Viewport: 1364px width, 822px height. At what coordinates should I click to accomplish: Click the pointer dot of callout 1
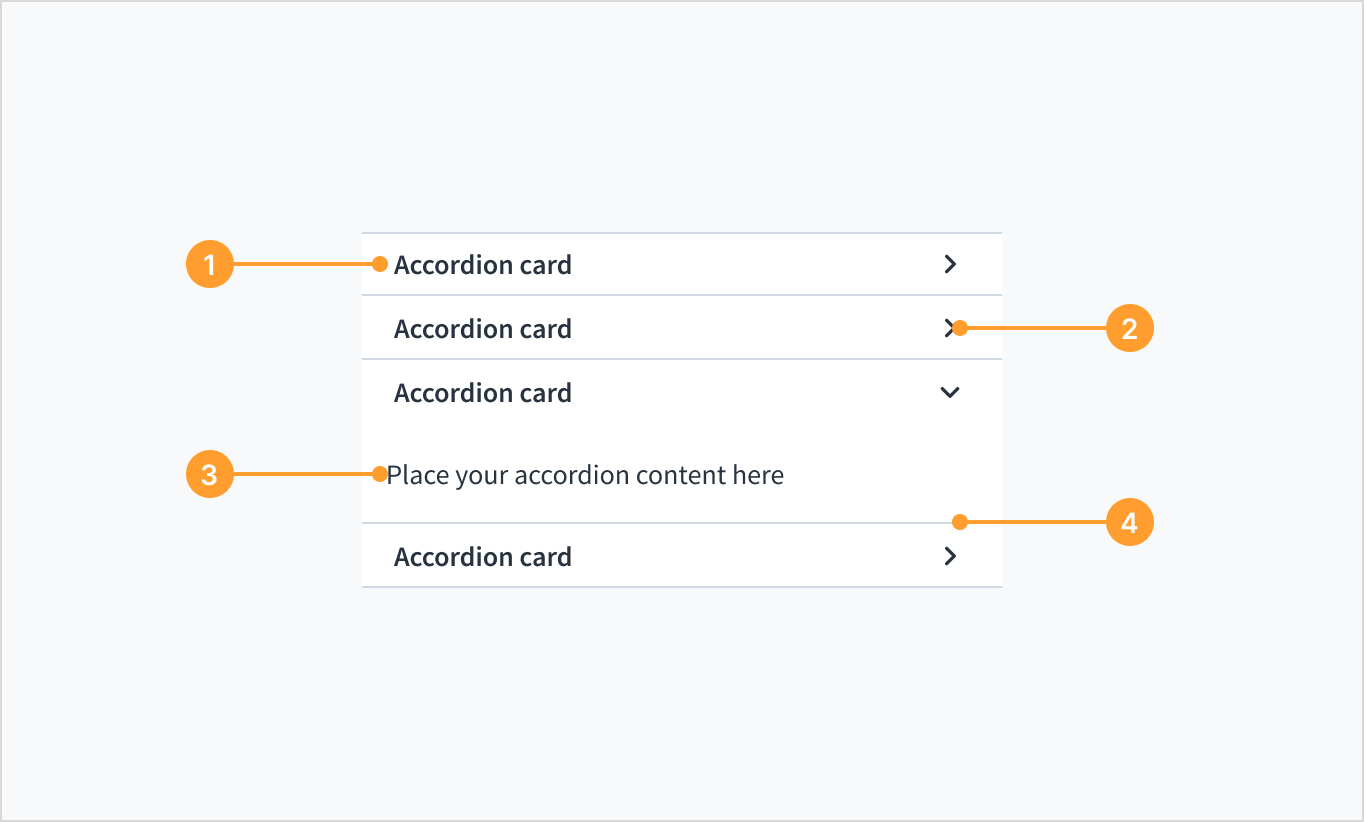point(380,265)
